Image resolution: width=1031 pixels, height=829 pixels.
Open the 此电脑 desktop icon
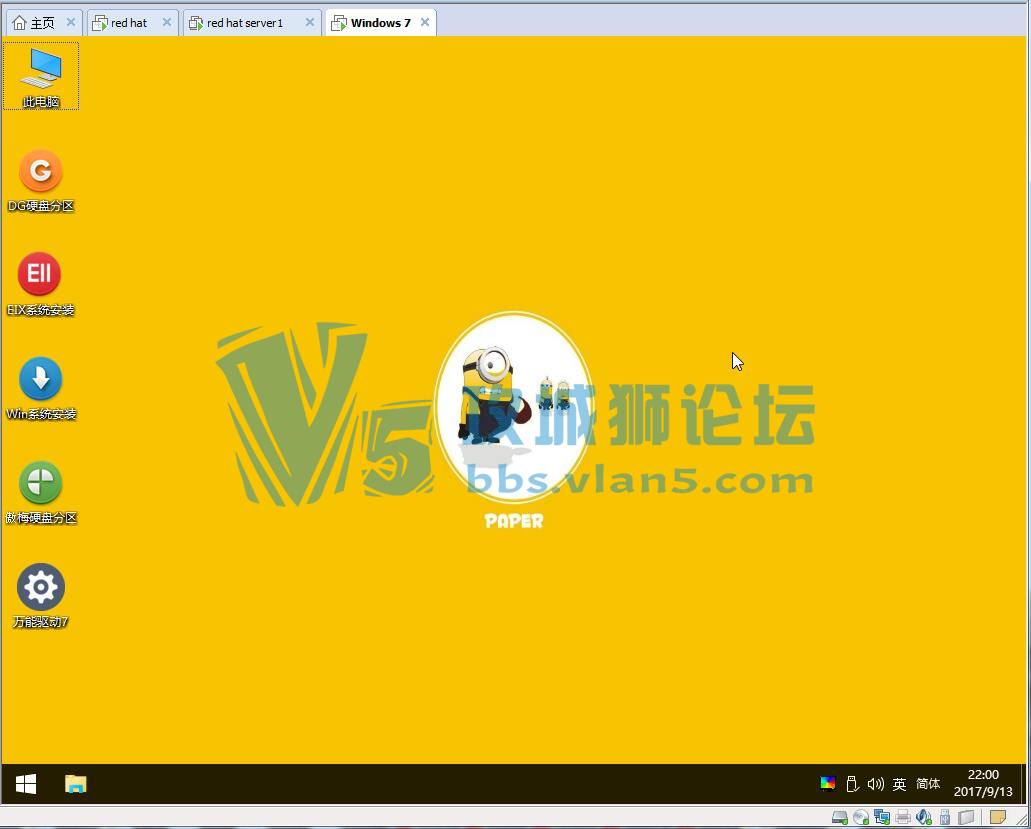click(x=41, y=76)
